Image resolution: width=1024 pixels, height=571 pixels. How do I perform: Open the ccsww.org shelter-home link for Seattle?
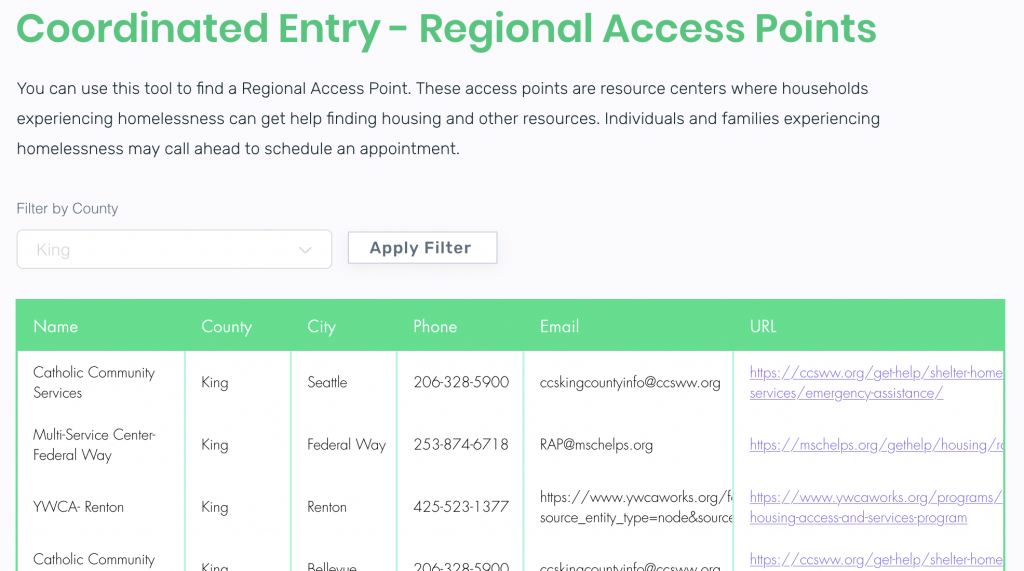point(876,383)
